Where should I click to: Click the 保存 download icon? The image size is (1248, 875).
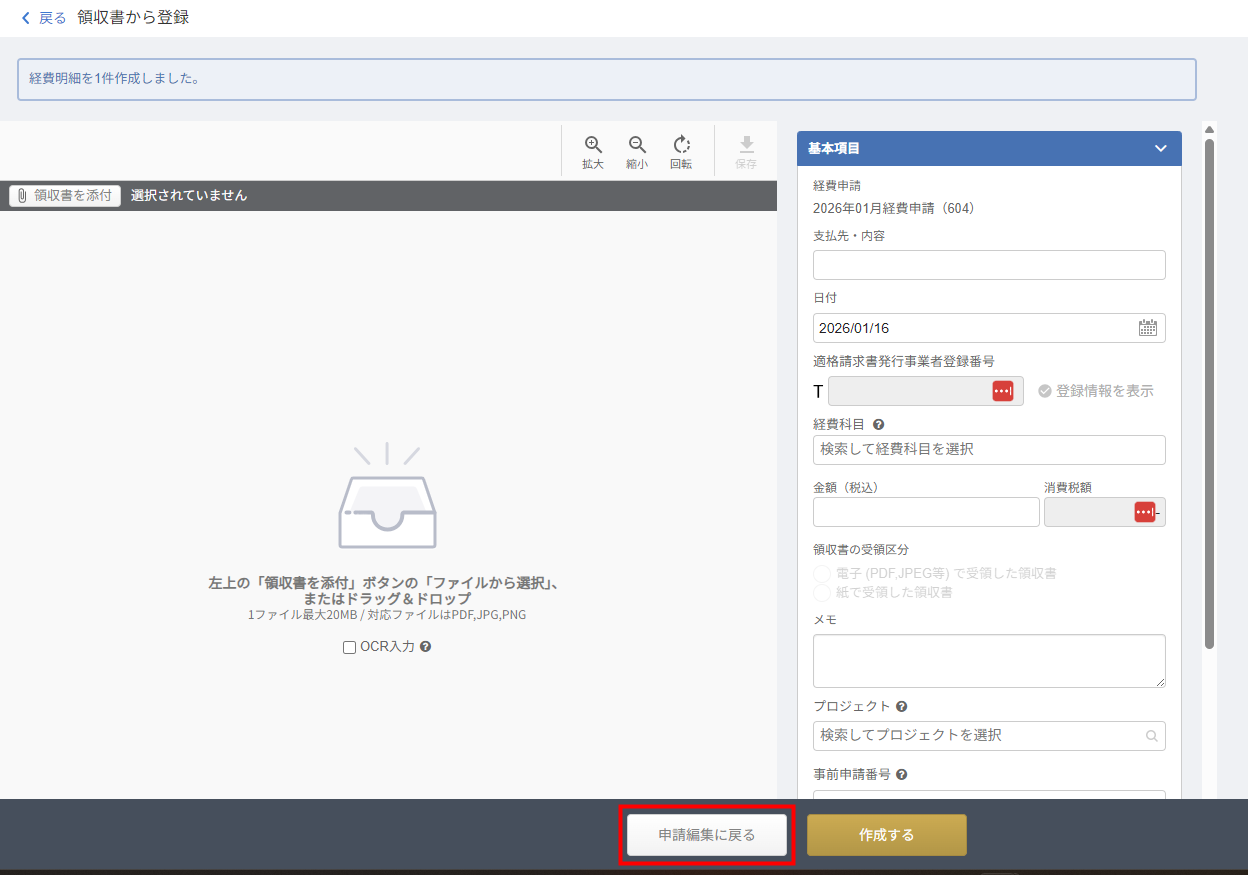[746, 145]
